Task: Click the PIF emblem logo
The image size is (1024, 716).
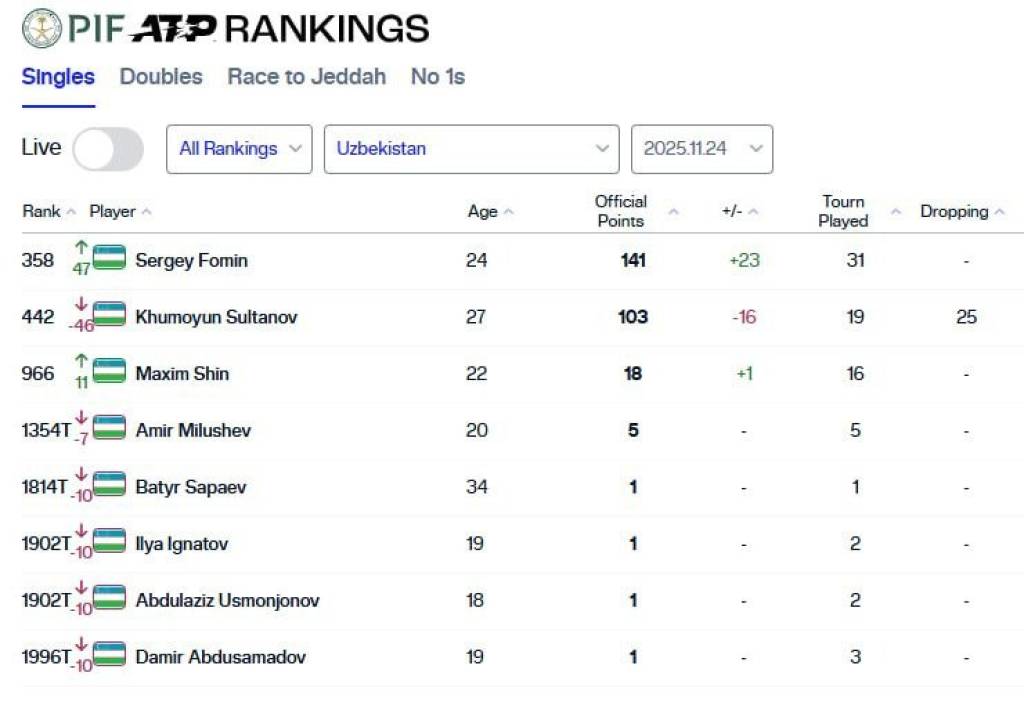Action: click(41, 28)
